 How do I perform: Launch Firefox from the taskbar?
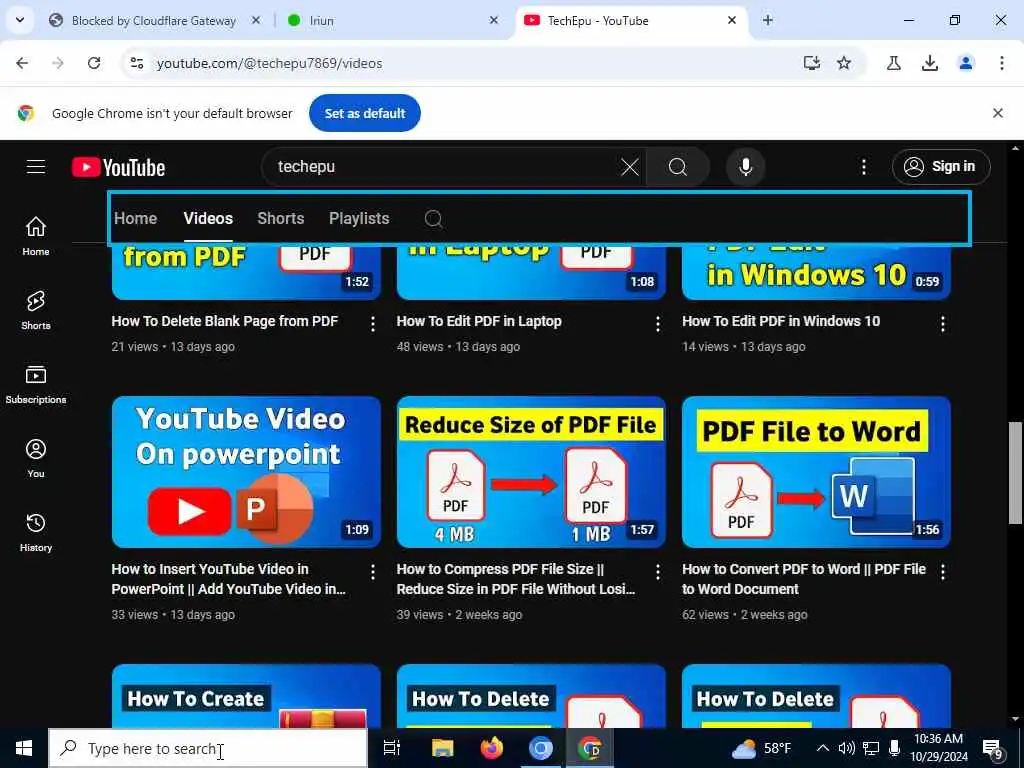point(491,748)
